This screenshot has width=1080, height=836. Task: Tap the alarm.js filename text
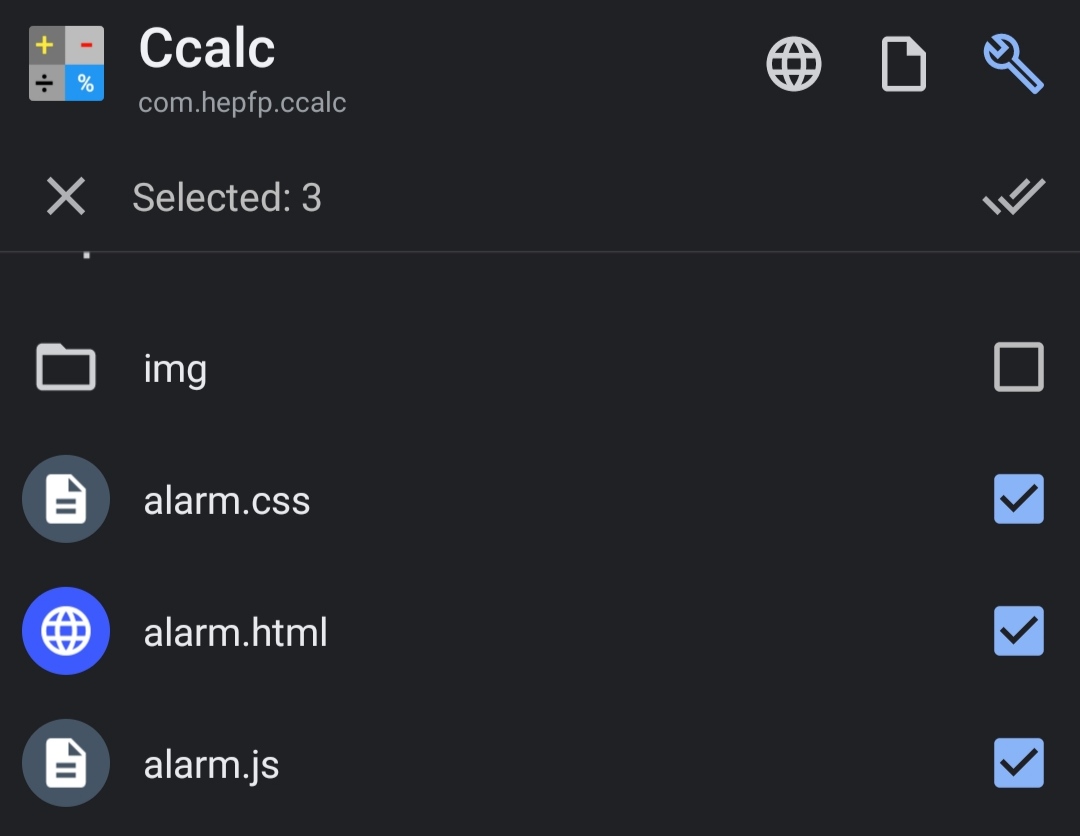[x=212, y=763]
